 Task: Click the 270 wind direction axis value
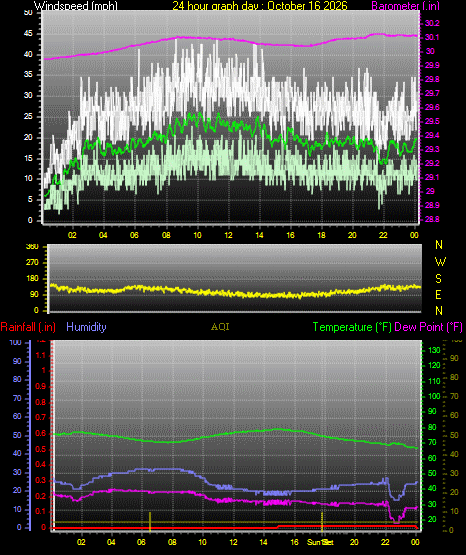pos(32,263)
